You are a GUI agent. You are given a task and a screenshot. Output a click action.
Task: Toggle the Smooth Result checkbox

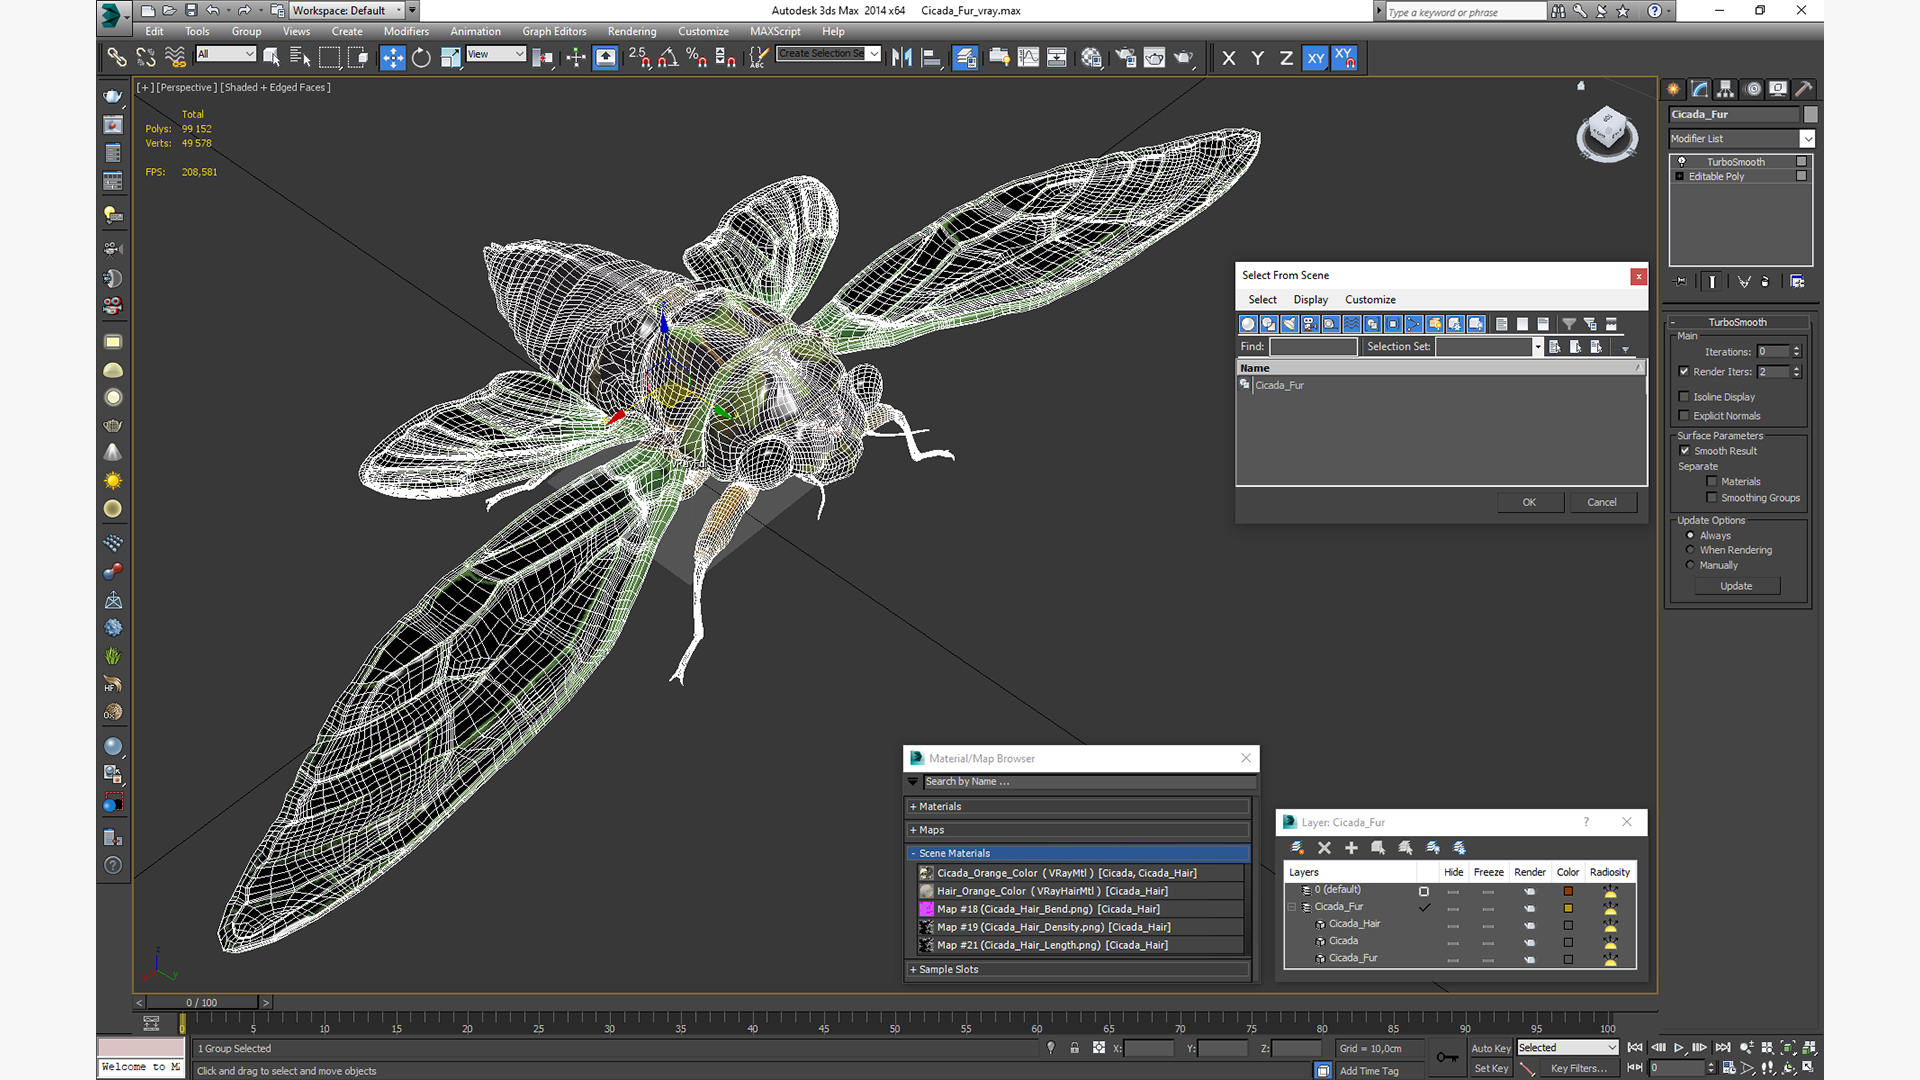point(1684,451)
